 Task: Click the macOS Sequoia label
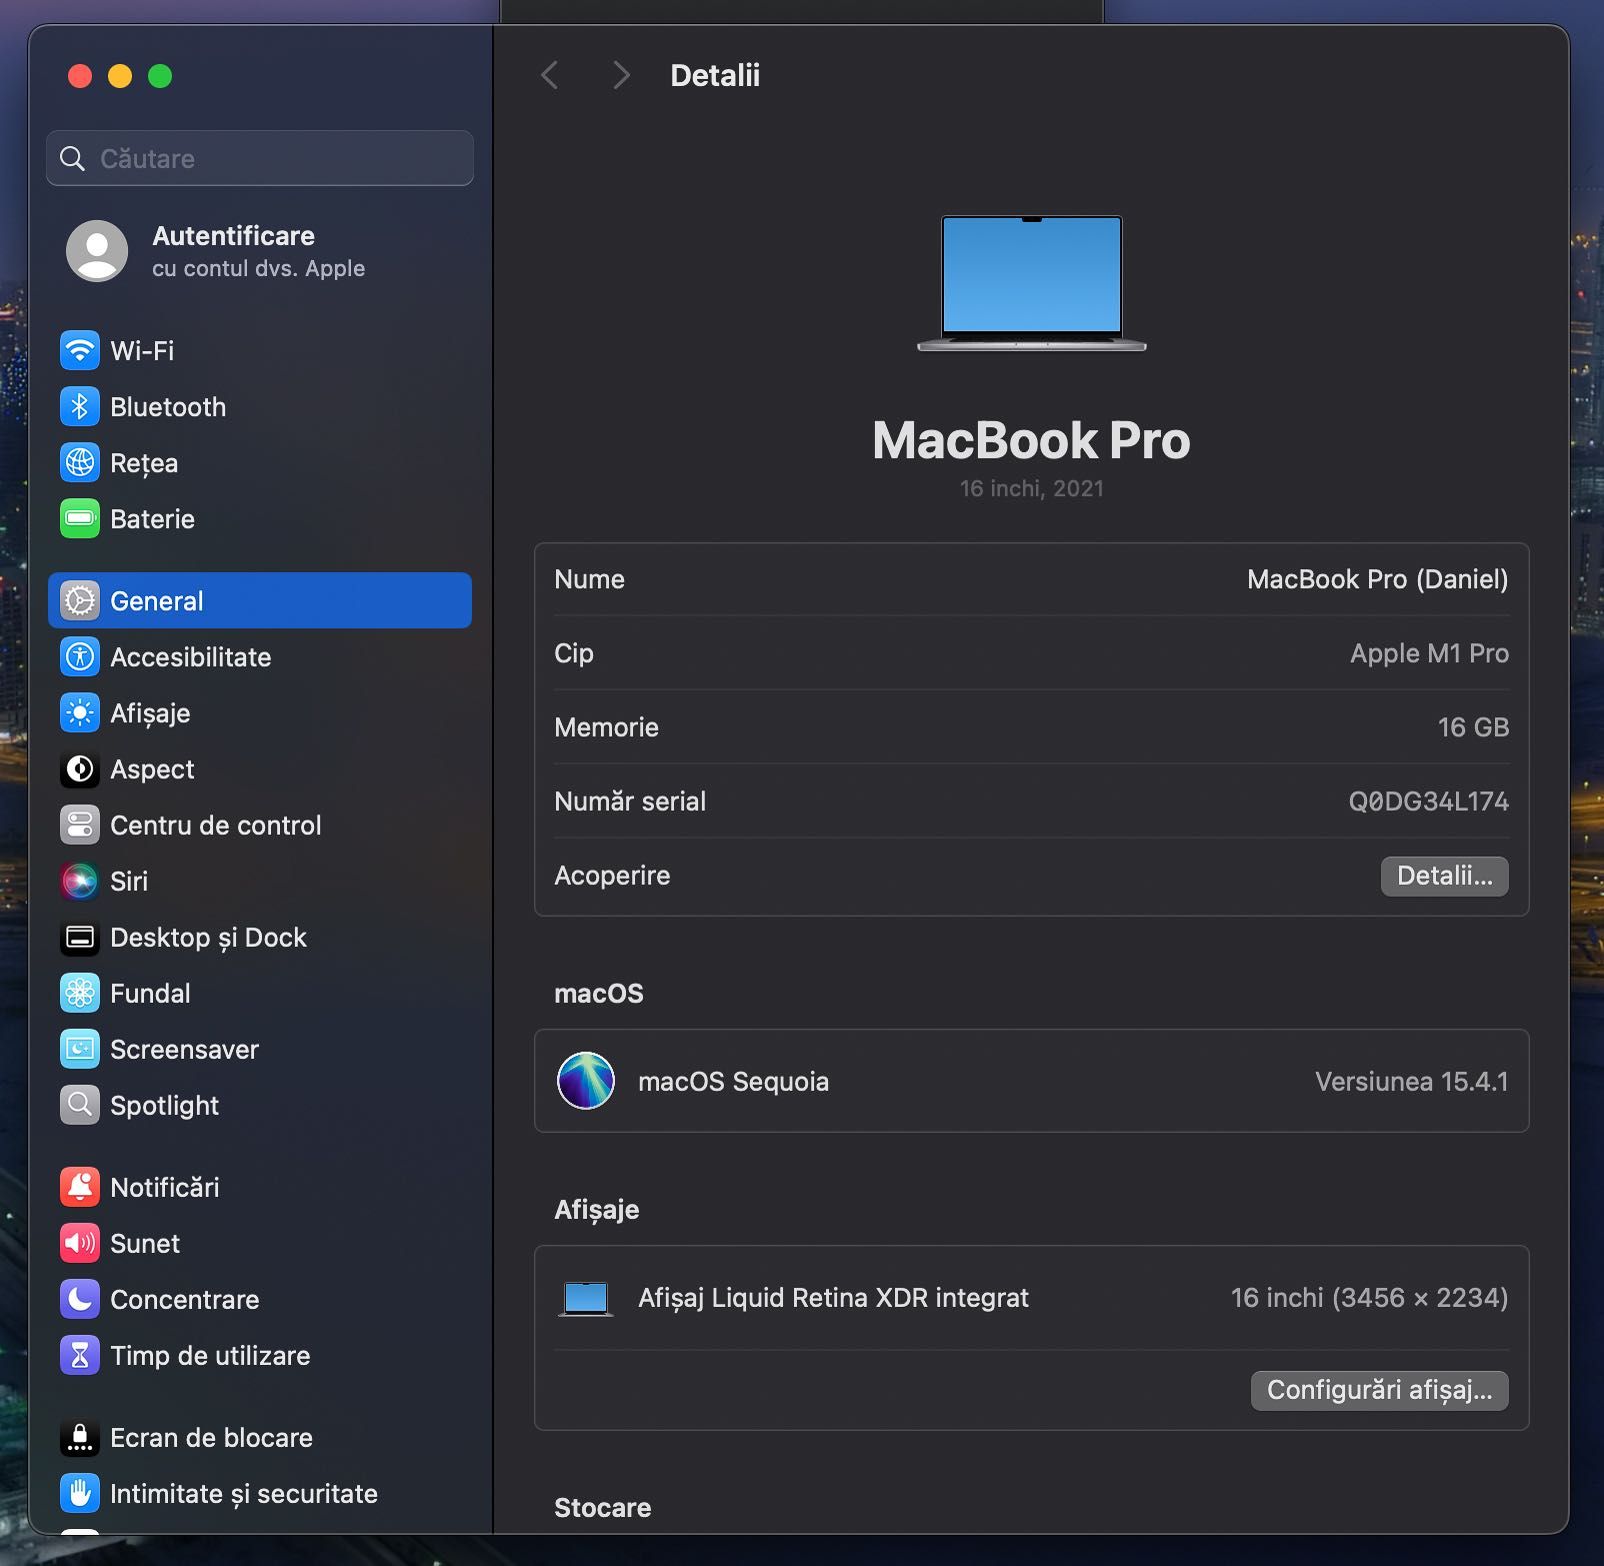tap(734, 1082)
